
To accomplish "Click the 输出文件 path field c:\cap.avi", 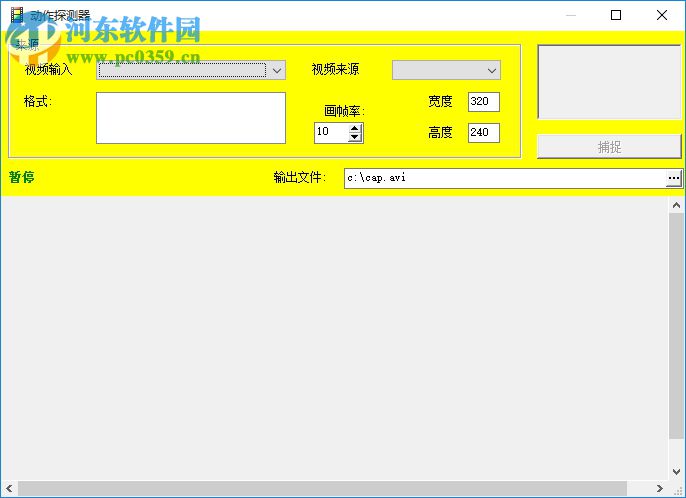I will [505, 178].
